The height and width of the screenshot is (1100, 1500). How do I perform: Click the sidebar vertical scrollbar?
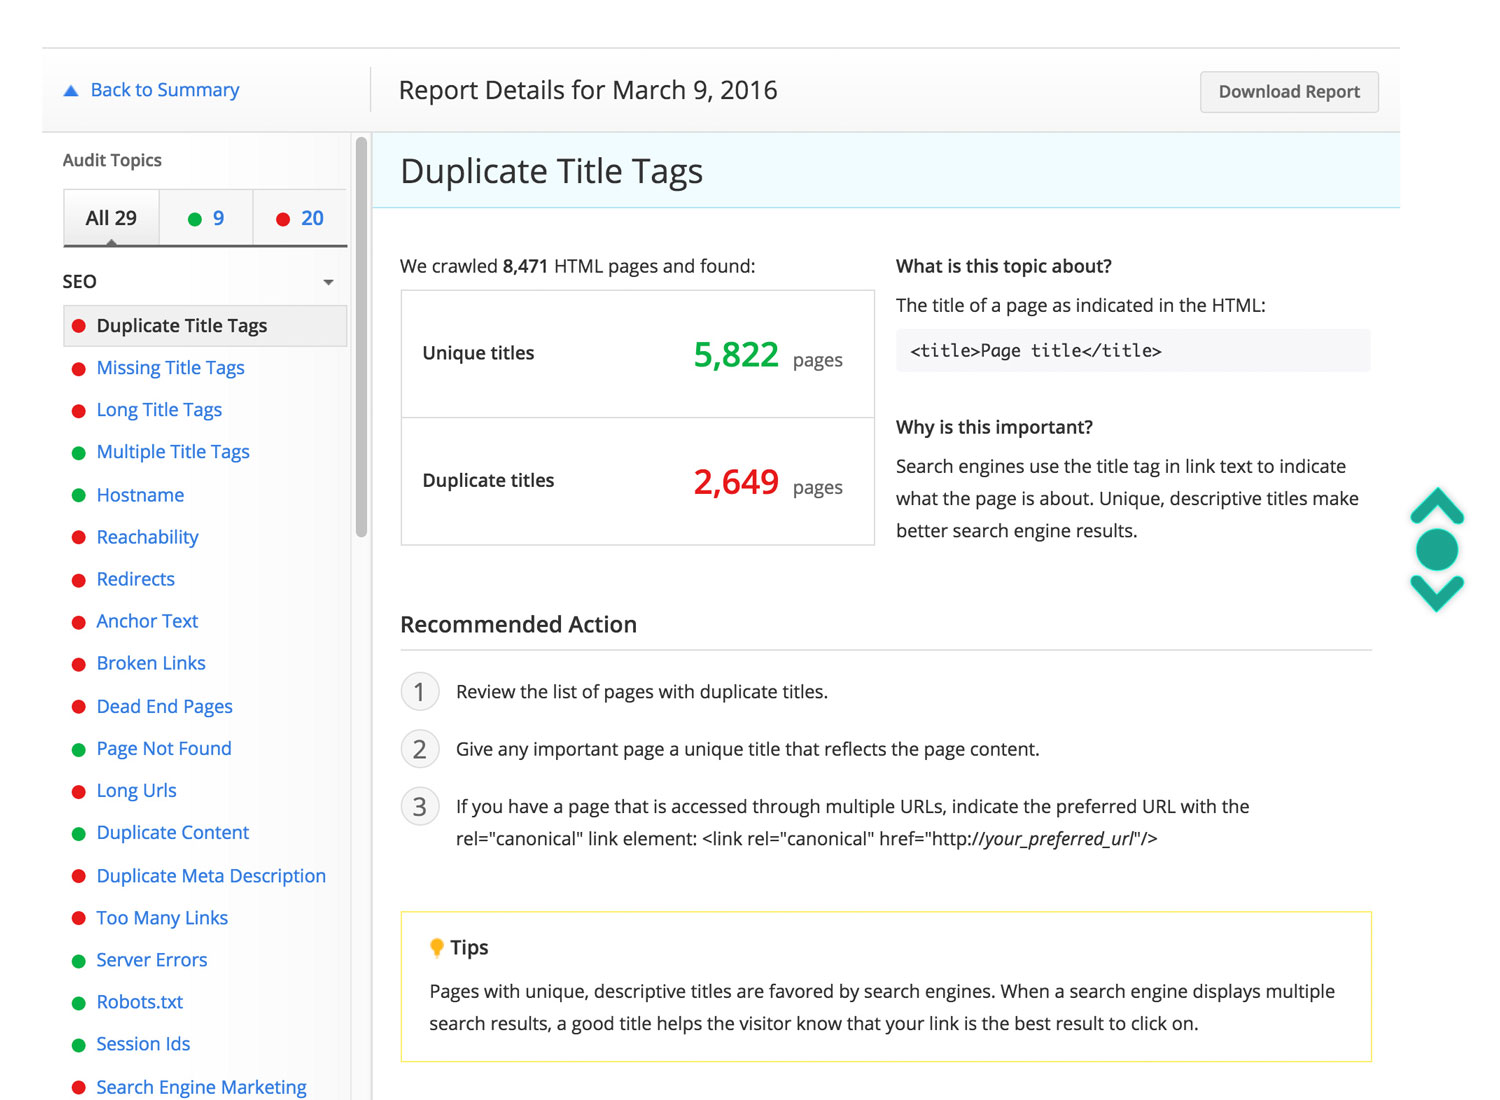(361, 338)
